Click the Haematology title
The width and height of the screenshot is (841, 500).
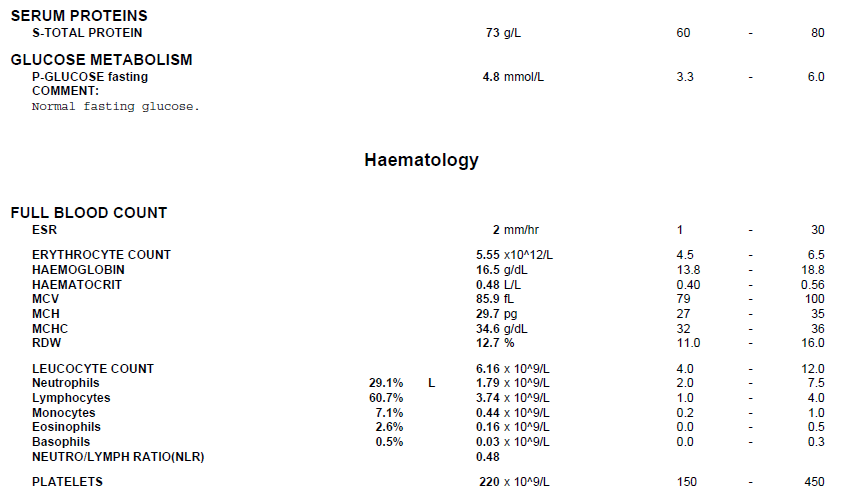click(x=422, y=160)
